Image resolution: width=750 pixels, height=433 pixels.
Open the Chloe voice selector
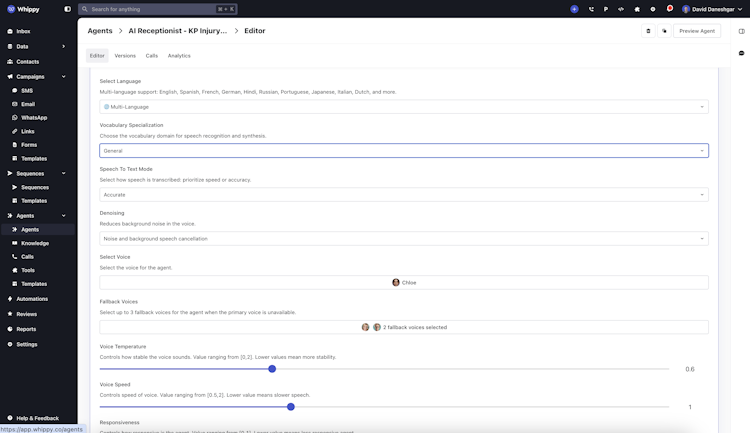[404, 283]
